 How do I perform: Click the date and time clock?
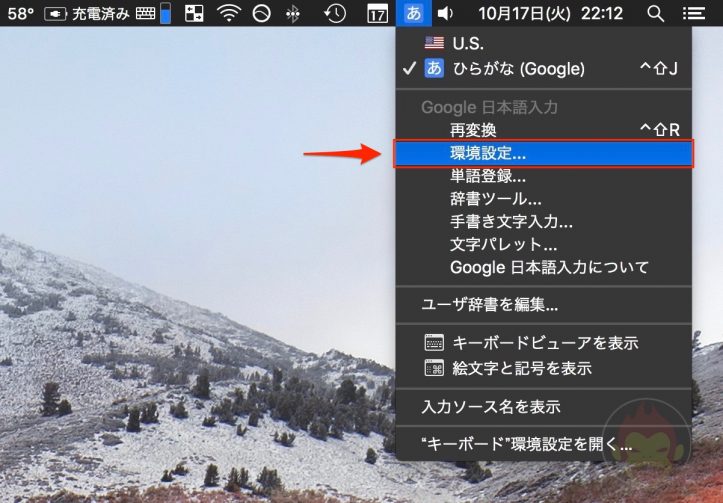tap(551, 14)
